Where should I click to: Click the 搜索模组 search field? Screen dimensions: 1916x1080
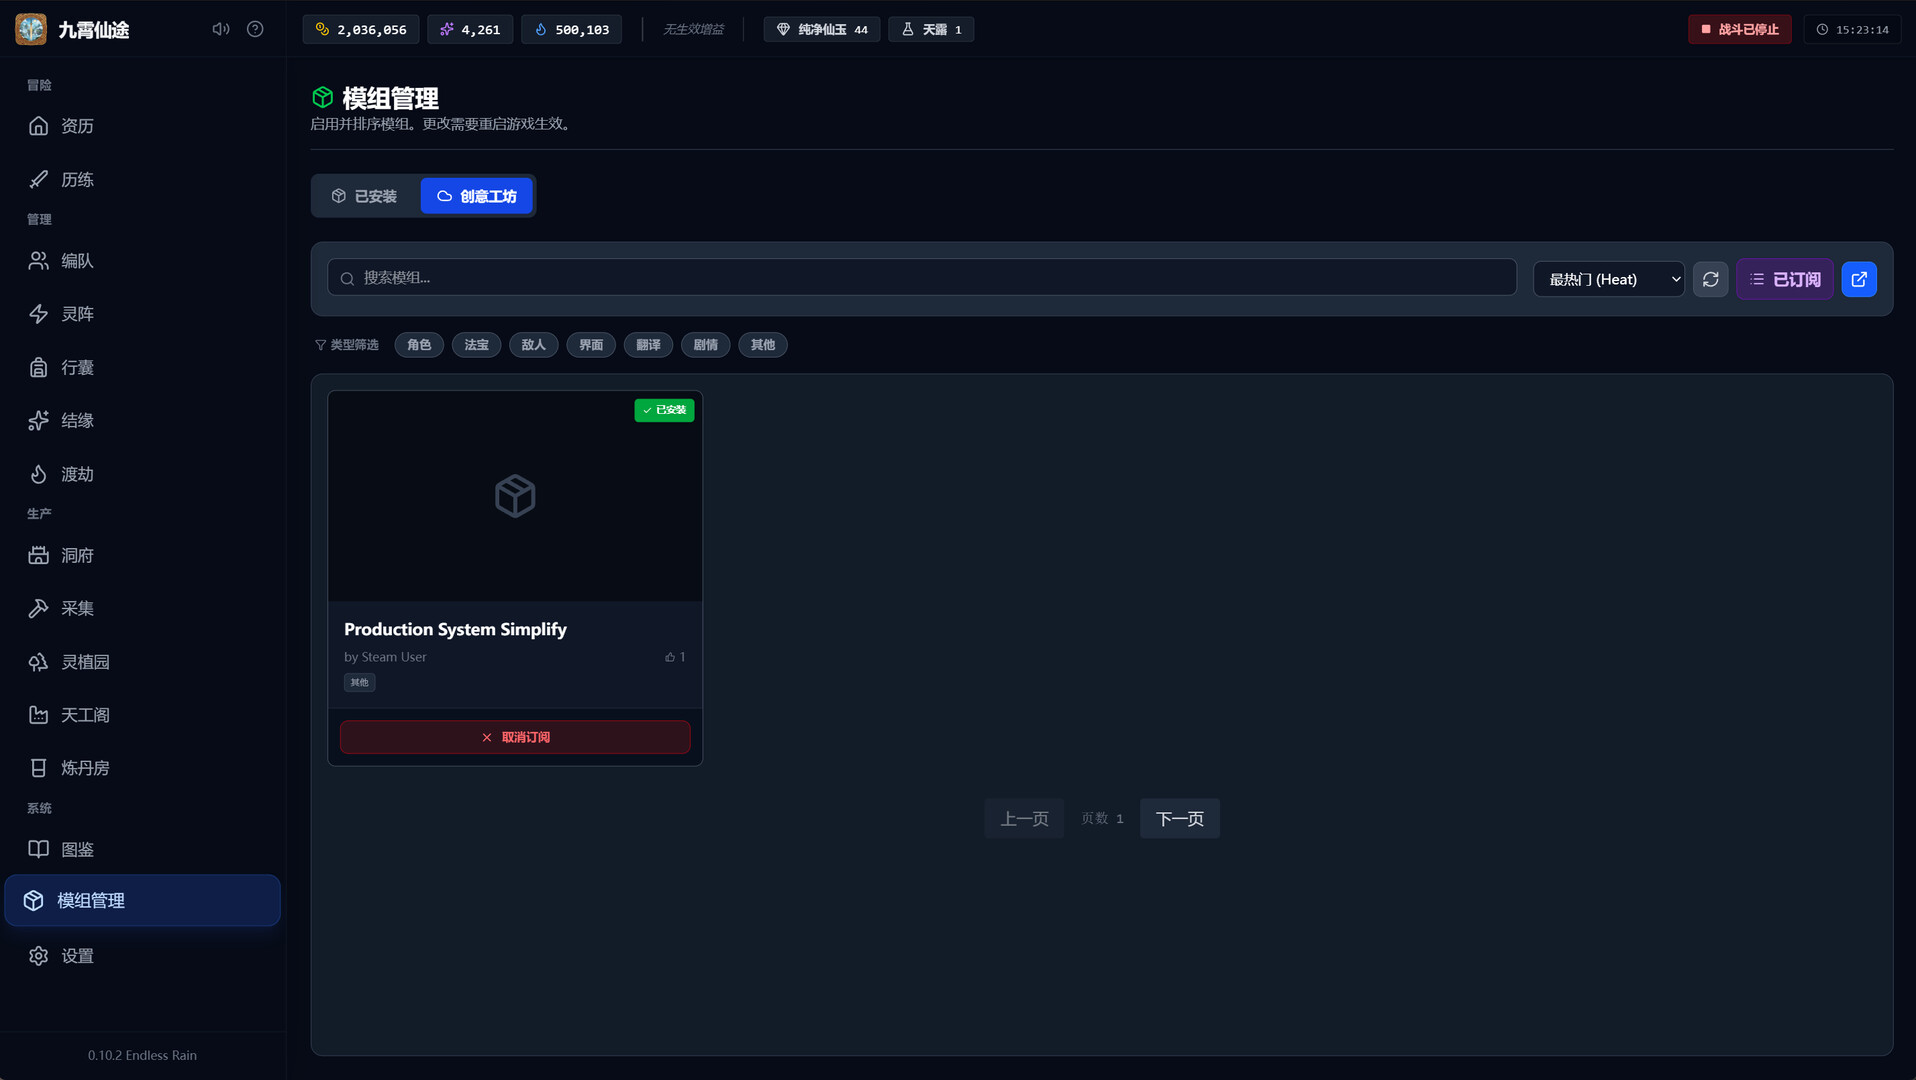click(920, 278)
